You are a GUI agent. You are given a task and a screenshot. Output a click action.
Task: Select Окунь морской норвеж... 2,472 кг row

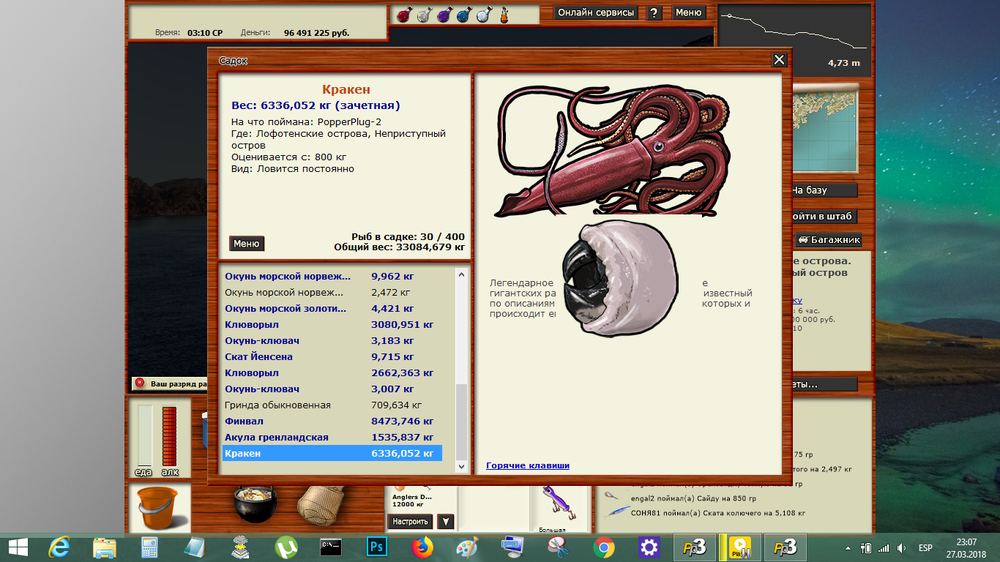(332, 292)
